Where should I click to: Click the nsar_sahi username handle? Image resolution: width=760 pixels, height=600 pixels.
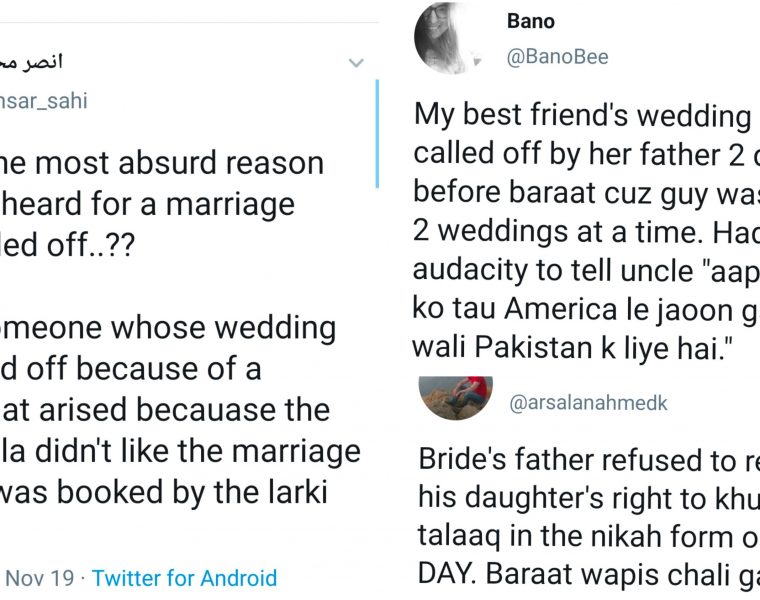point(44,101)
